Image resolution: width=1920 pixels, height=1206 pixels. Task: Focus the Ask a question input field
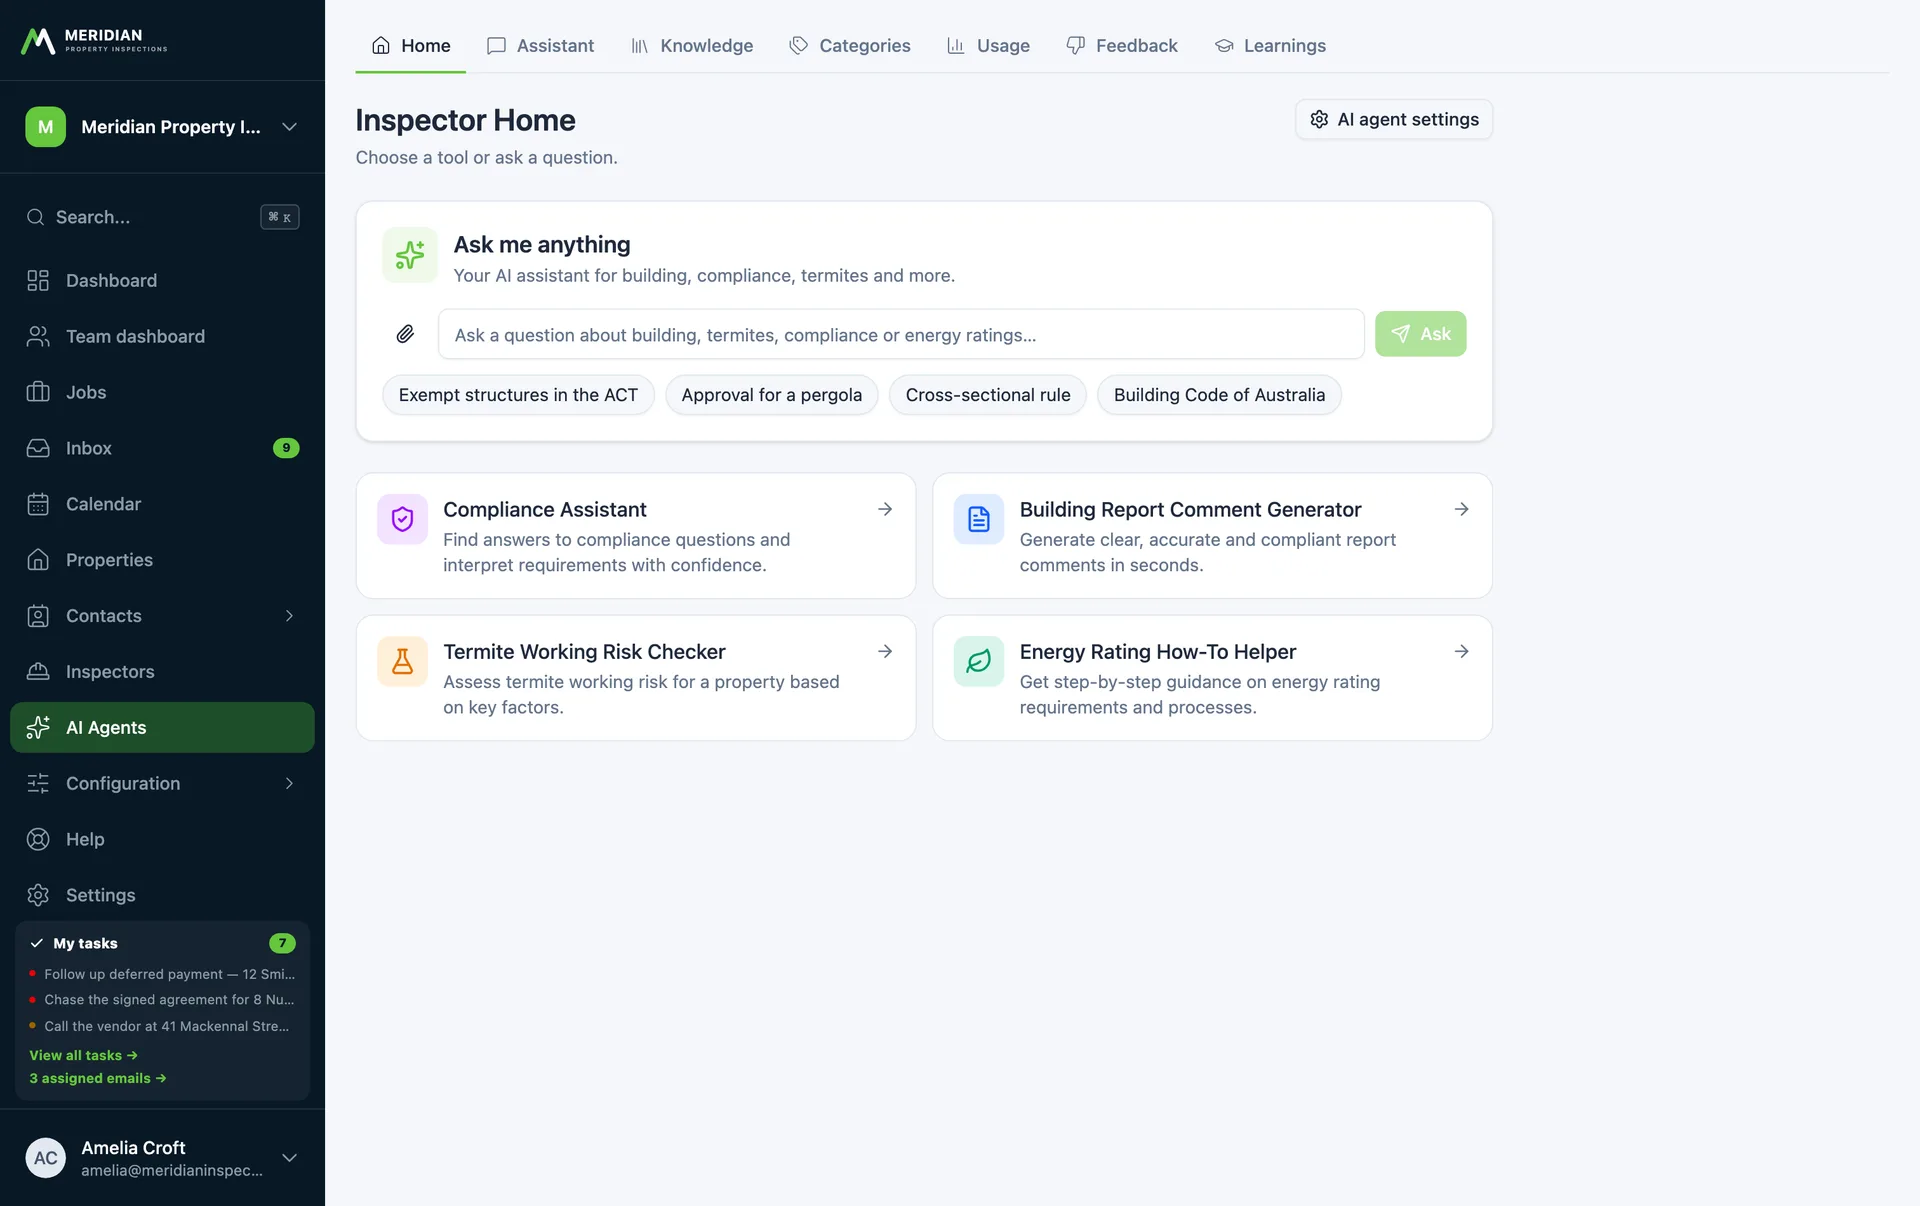click(901, 334)
